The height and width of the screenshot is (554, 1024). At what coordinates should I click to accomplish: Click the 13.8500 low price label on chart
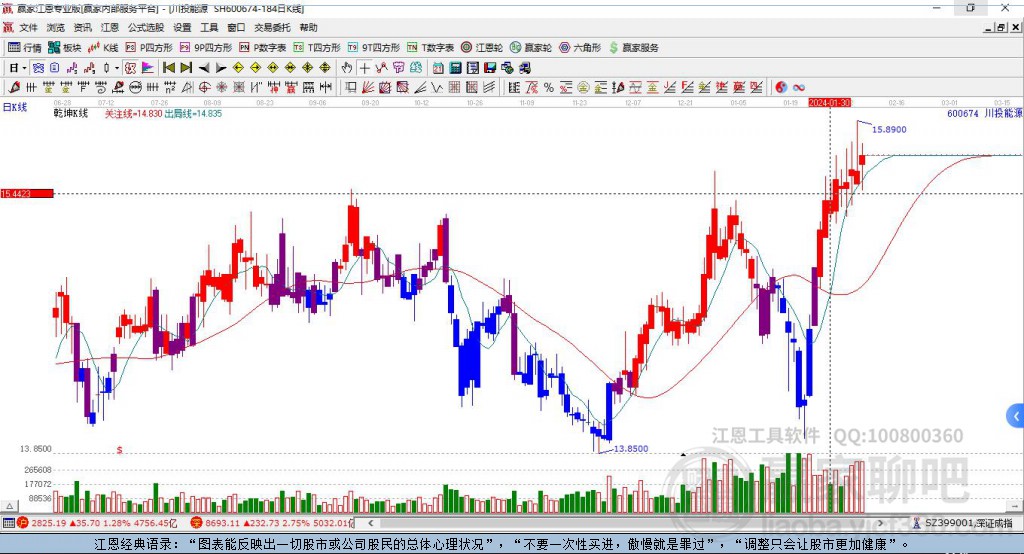pyautogui.click(x=631, y=448)
